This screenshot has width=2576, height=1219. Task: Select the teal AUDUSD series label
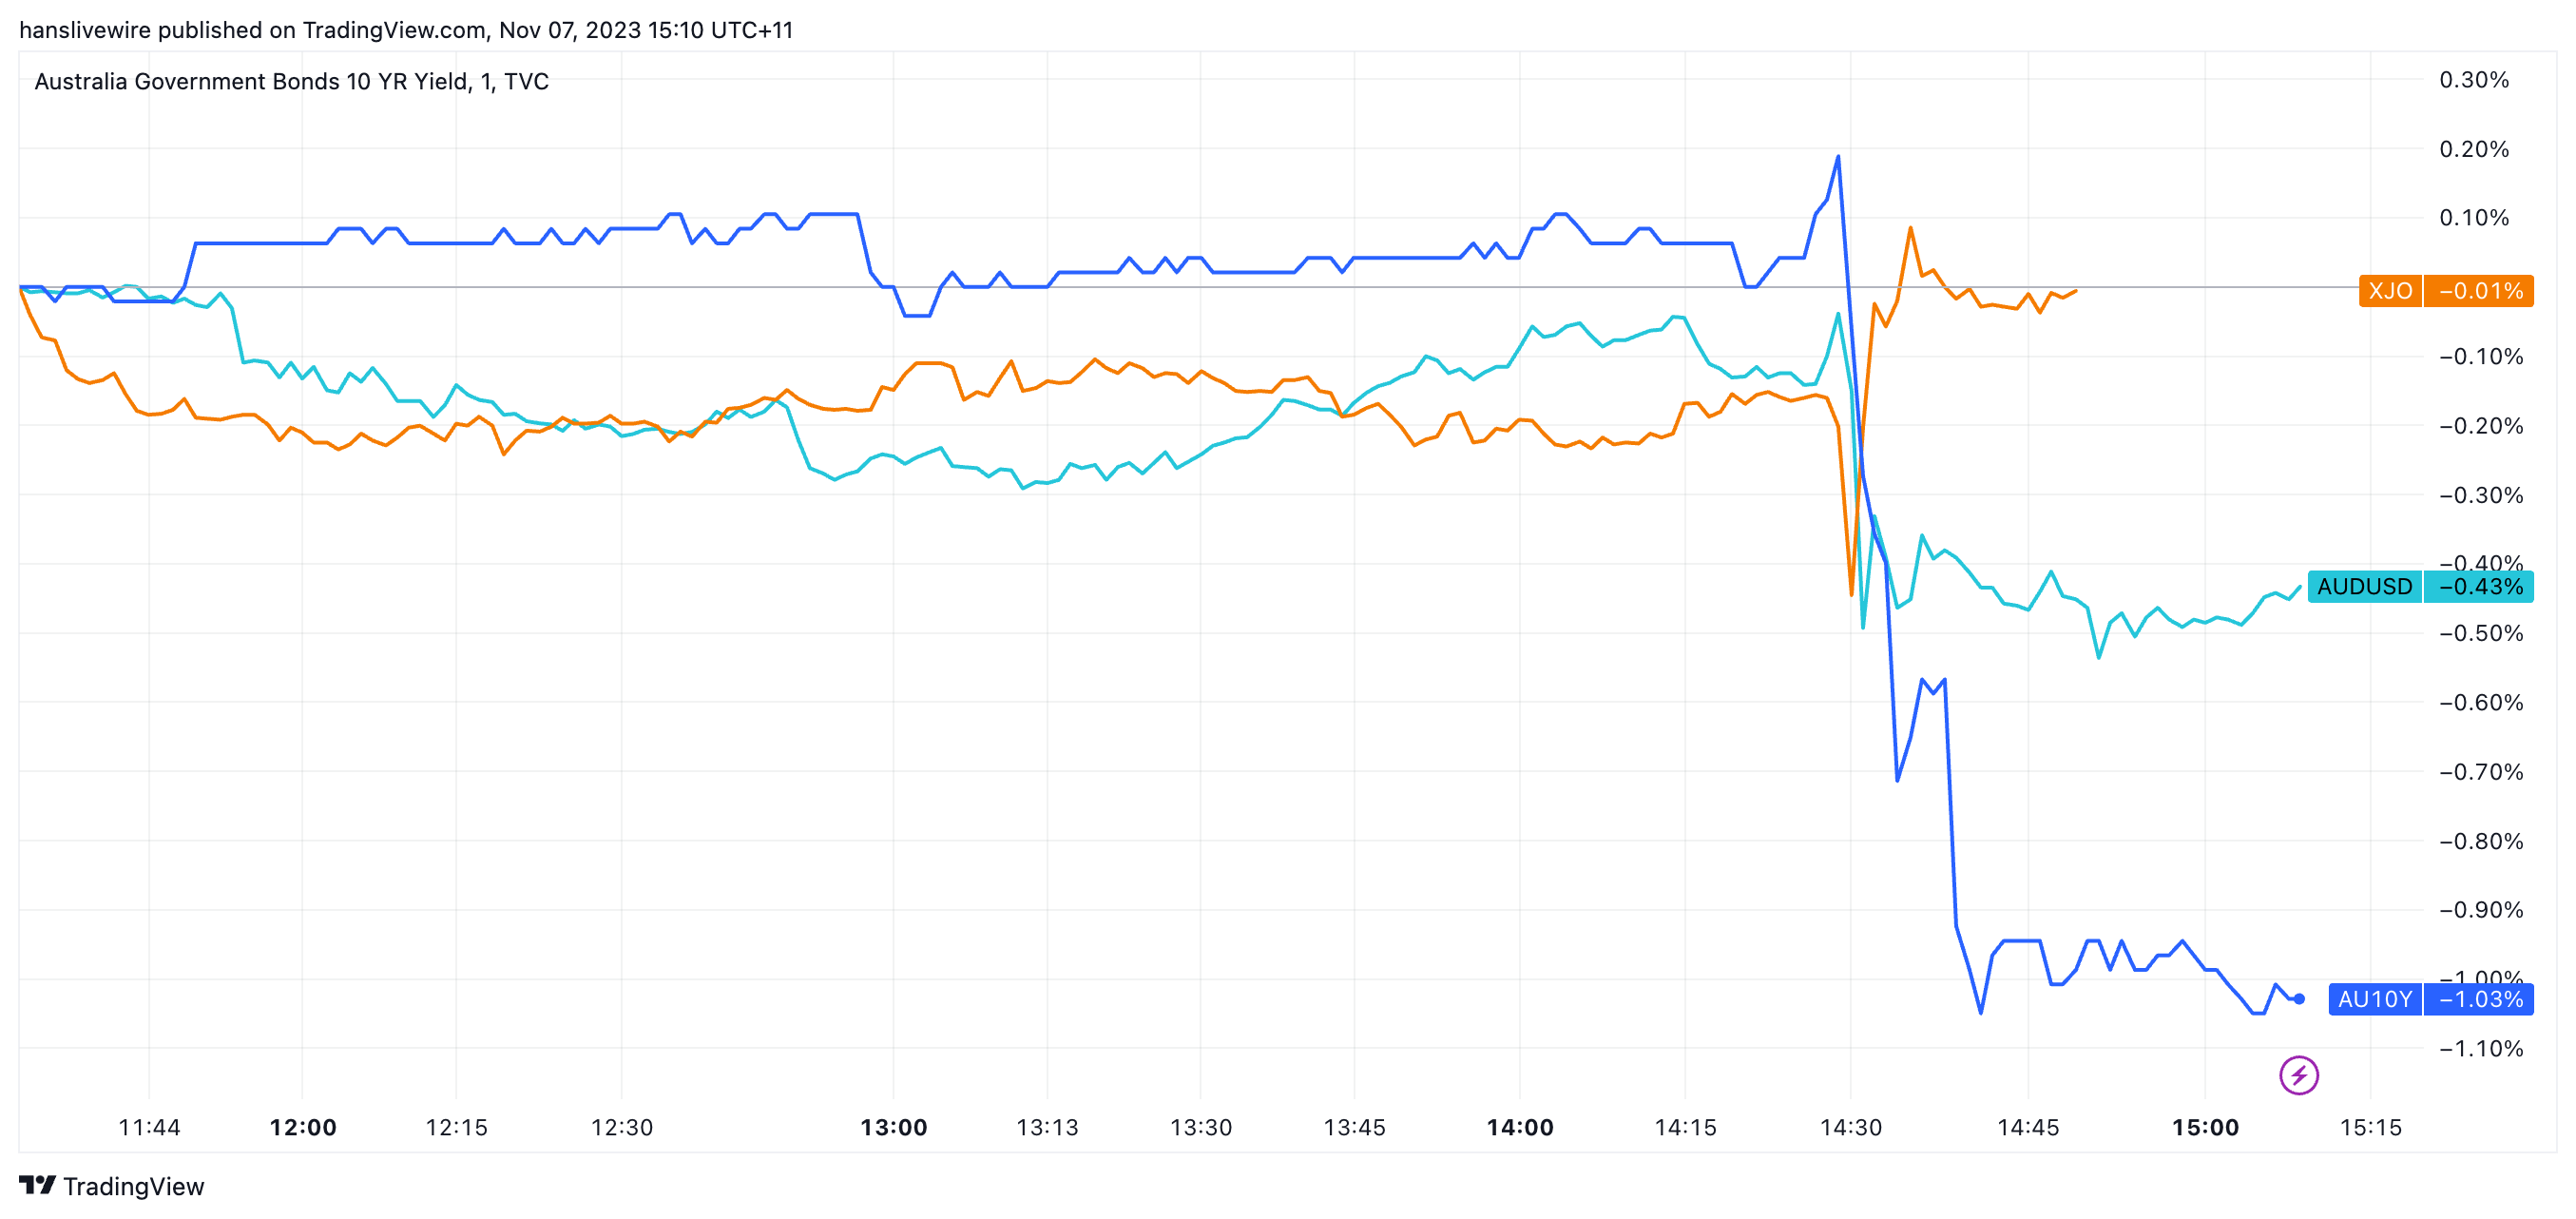[2364, 586]
